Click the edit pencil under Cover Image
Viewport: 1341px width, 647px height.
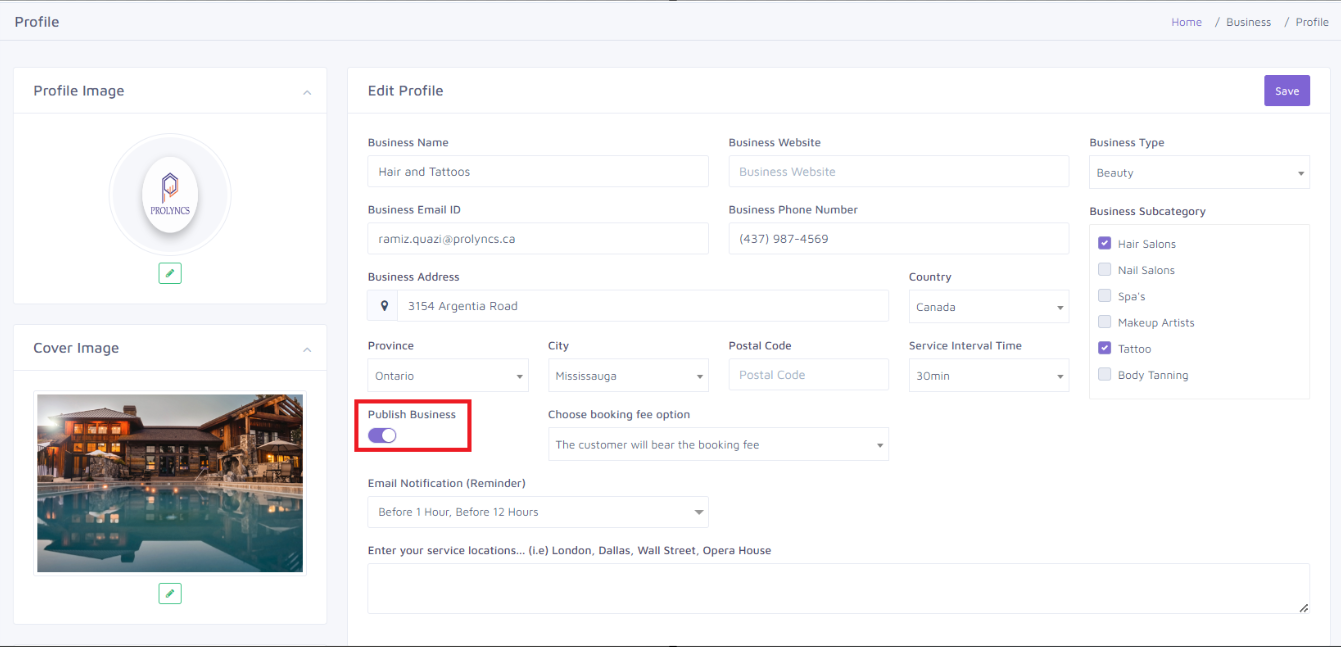[170, 594]
